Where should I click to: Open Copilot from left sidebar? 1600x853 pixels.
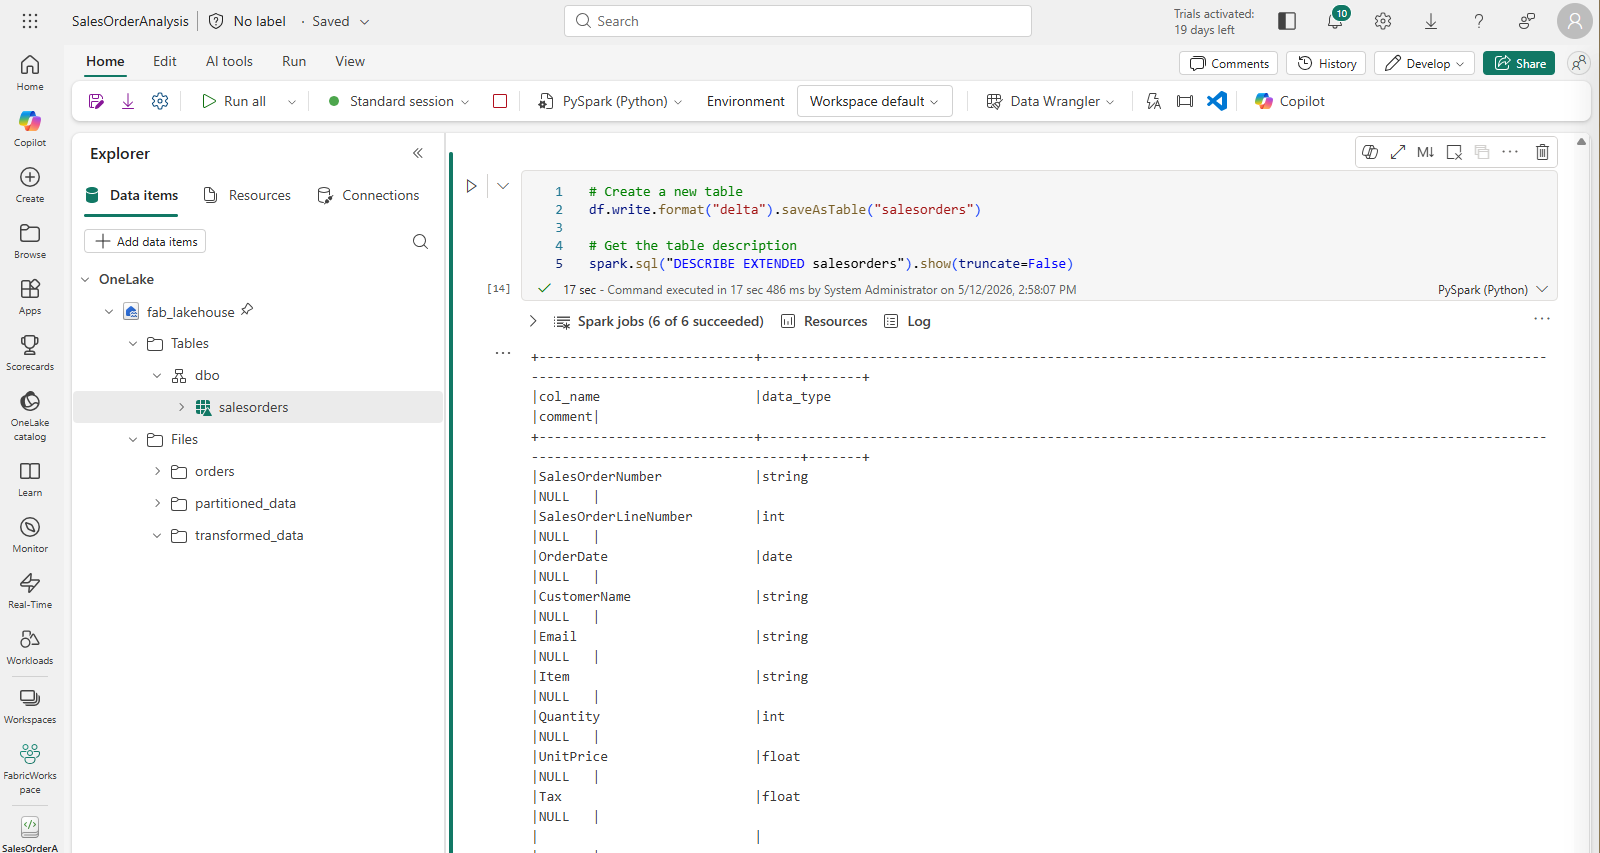click(x=30, y=129)
